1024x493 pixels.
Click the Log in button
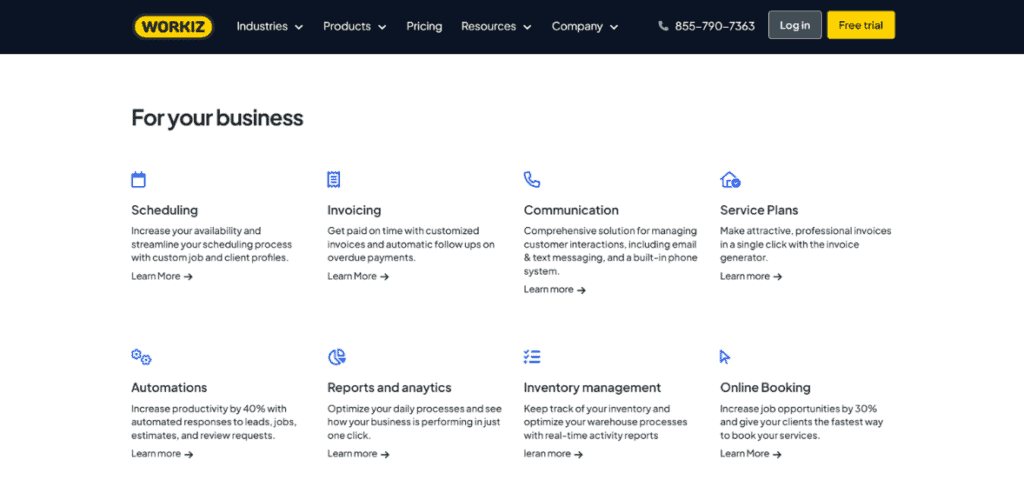point(795,25)
